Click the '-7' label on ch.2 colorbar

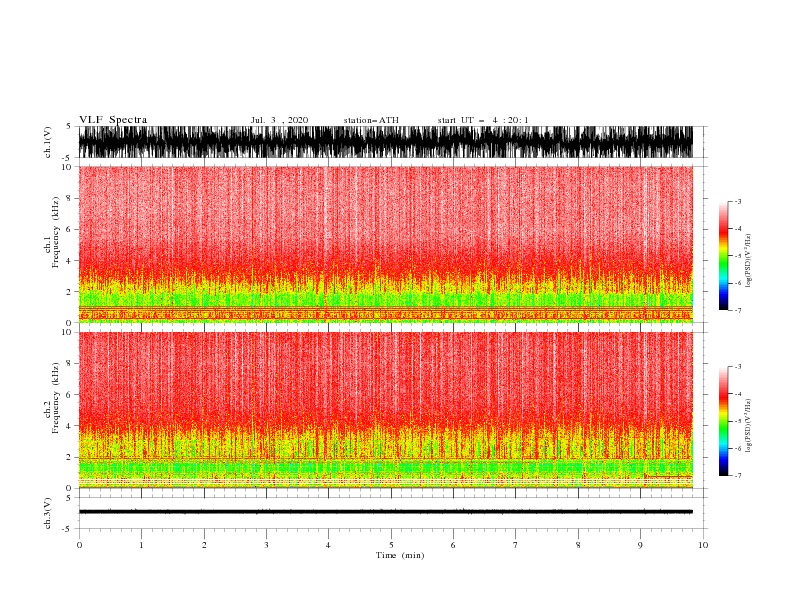click(x=737, y=476)
